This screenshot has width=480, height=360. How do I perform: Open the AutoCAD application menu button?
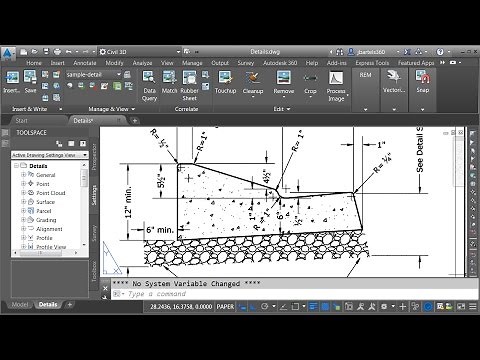point(8,53)
